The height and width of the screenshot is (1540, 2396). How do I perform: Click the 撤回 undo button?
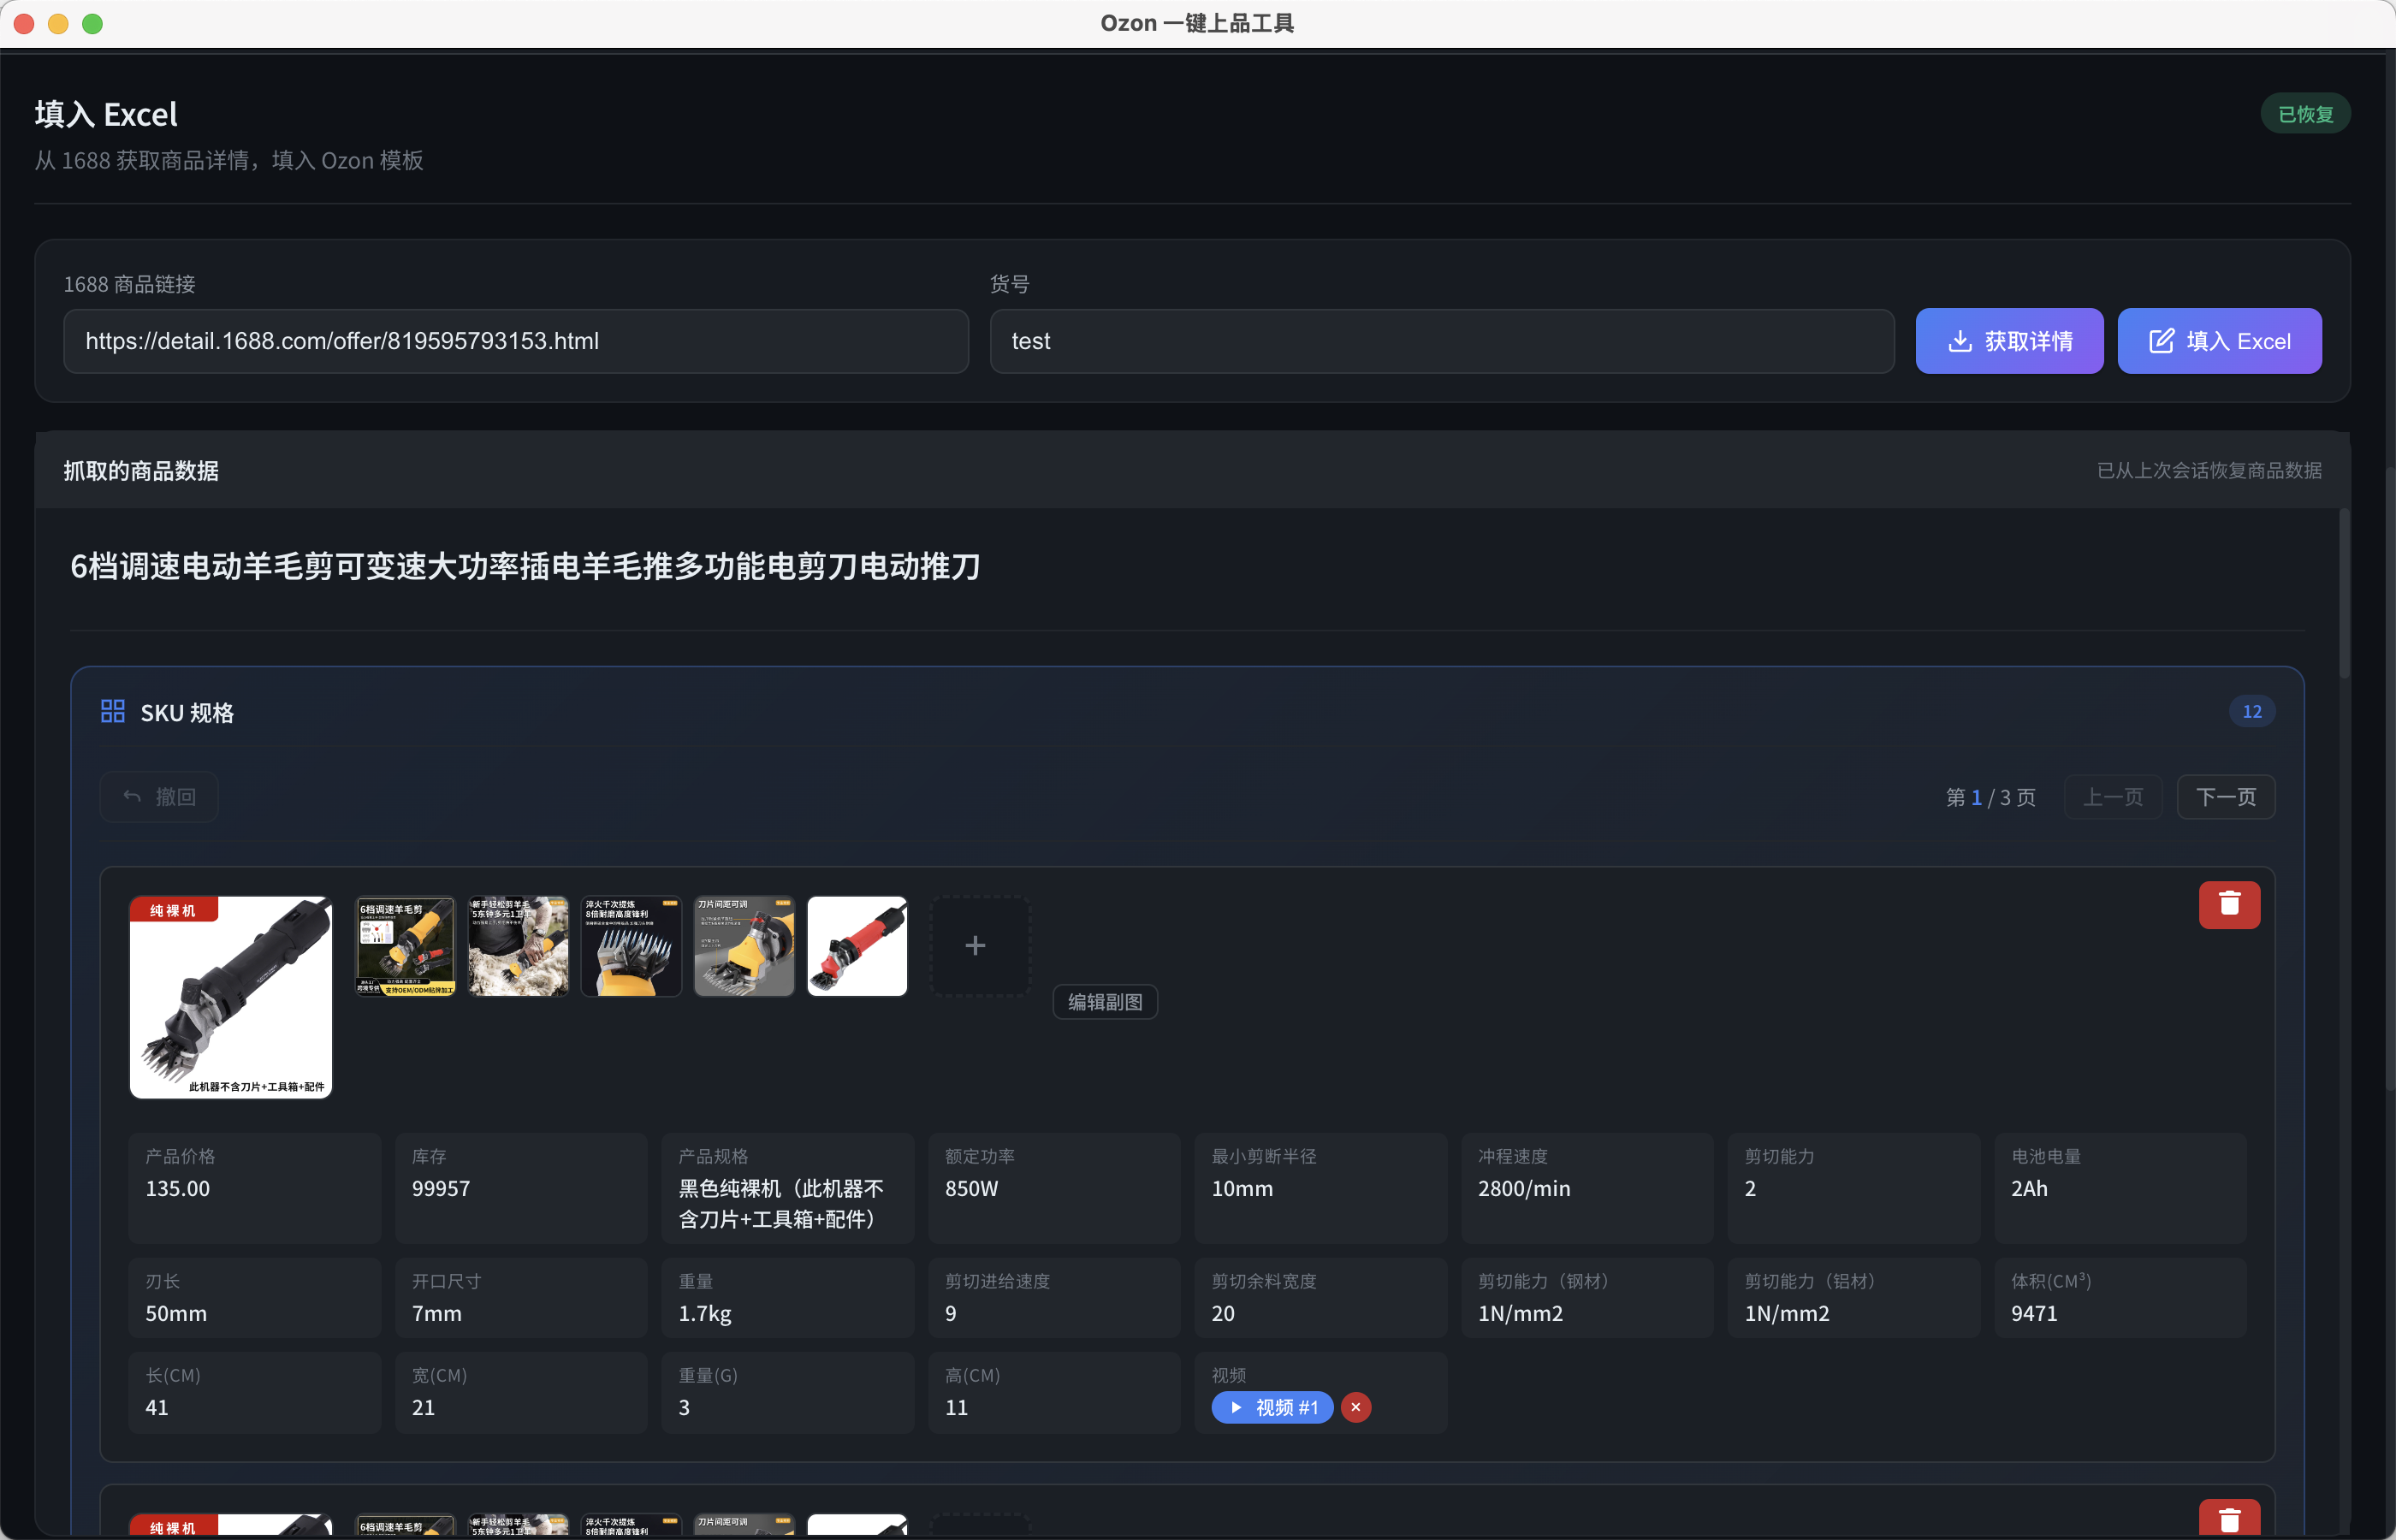(x=159, y=797)
